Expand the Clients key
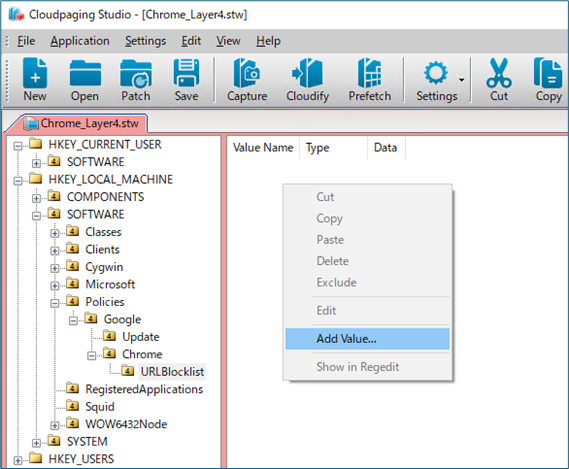Screen dimensions: 569x469 click(54, 251)
